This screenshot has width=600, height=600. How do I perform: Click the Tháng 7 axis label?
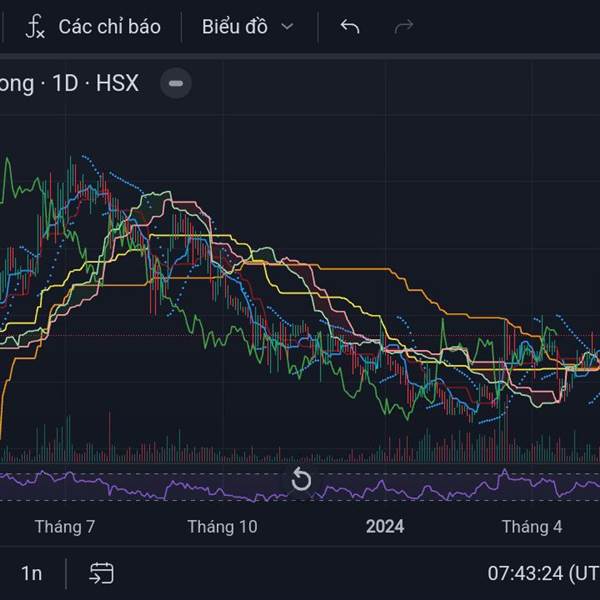[x=65, y=527]
